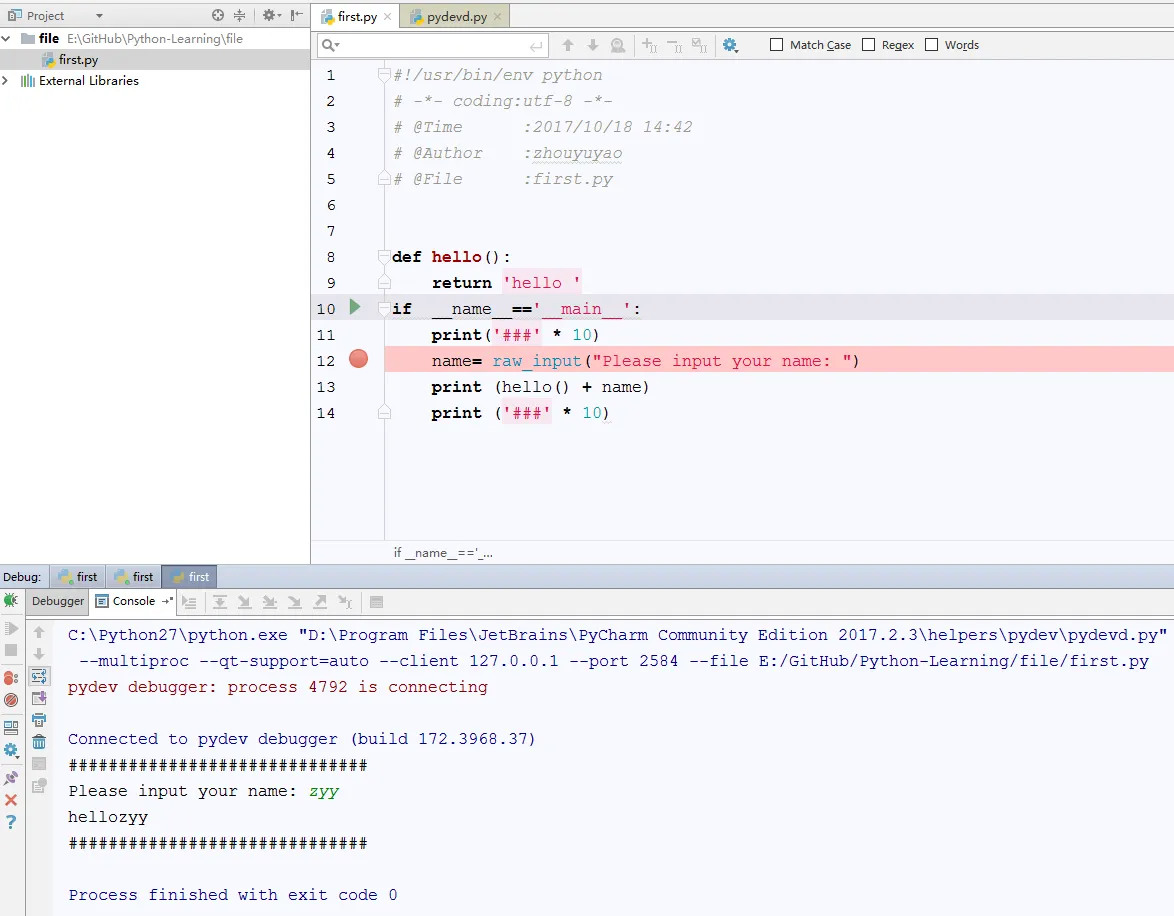Click the Scroll from Source target icon
1174x916 pixels.
point(218,15)
